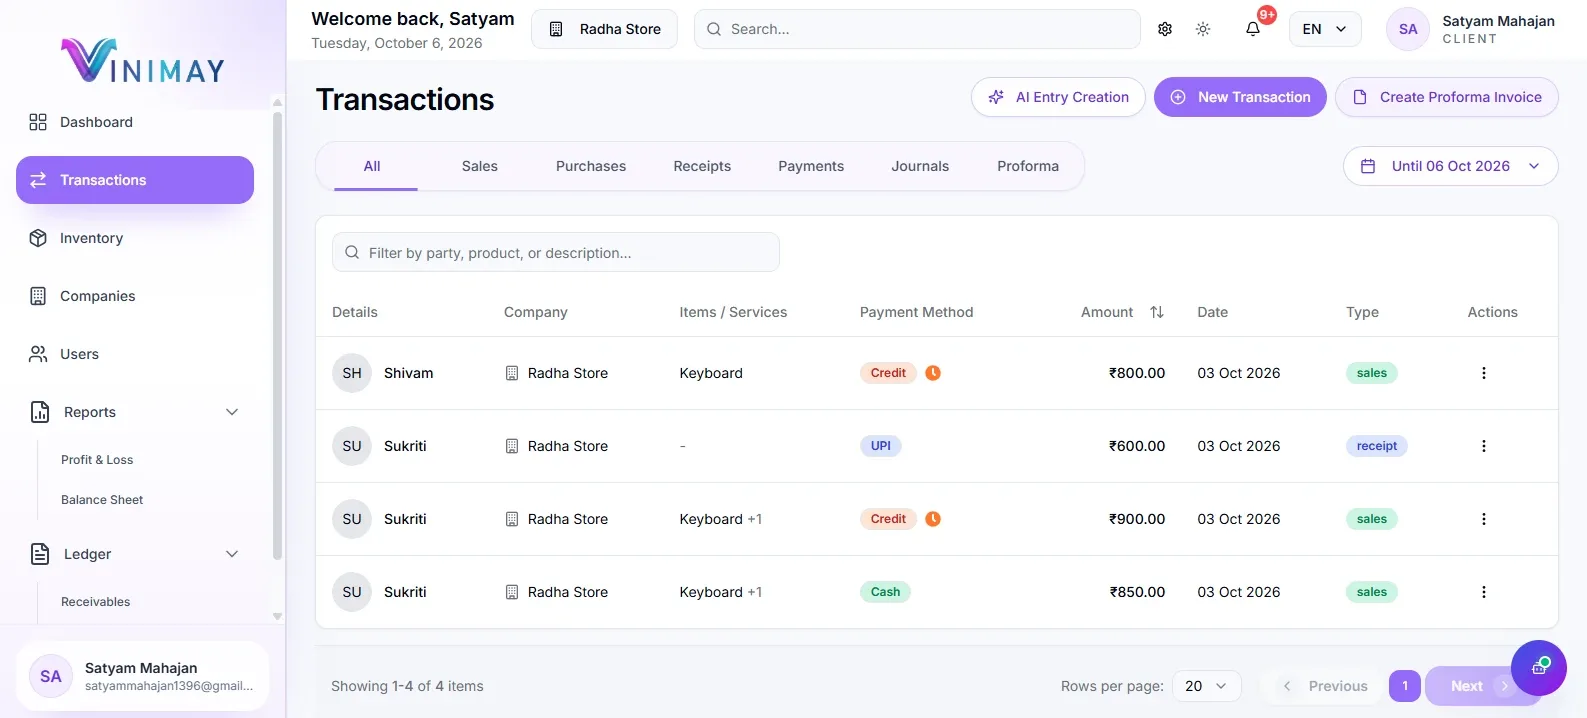Select the All transactions tab

click(x=372, y=166)
